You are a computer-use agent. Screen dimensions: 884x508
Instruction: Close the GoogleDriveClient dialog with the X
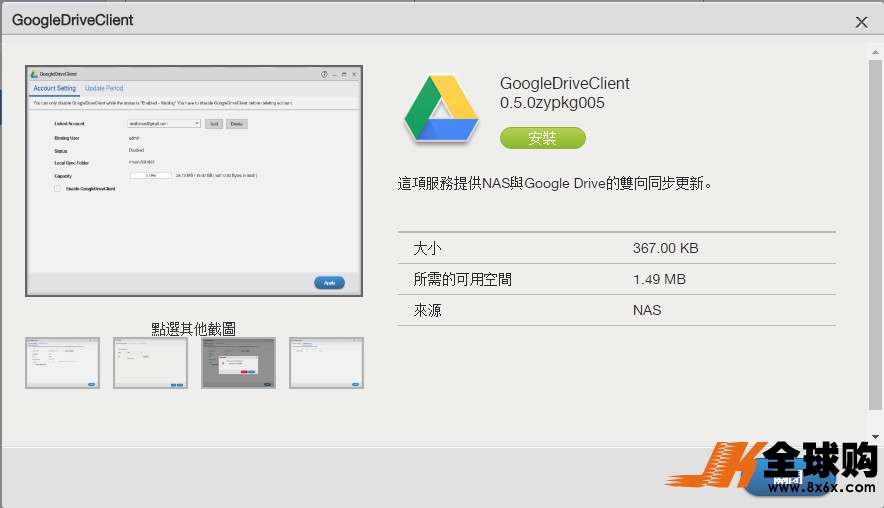pos(861,21)
